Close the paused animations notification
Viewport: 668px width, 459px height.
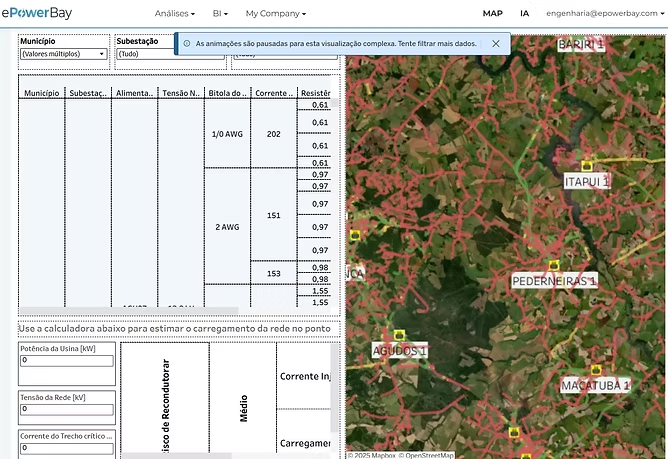click(x=496, y=44)
